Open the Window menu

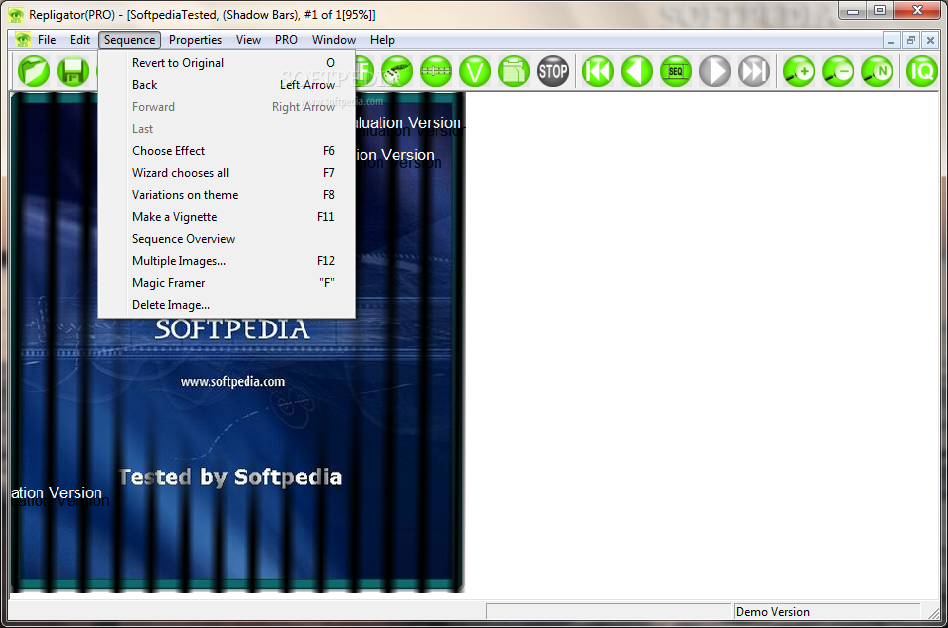click(334, 40)
